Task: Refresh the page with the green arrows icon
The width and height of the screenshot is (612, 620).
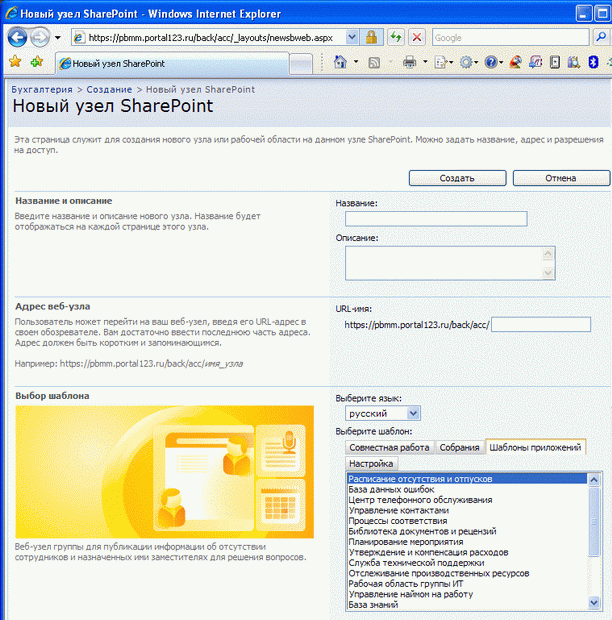Action: point(395,38)
